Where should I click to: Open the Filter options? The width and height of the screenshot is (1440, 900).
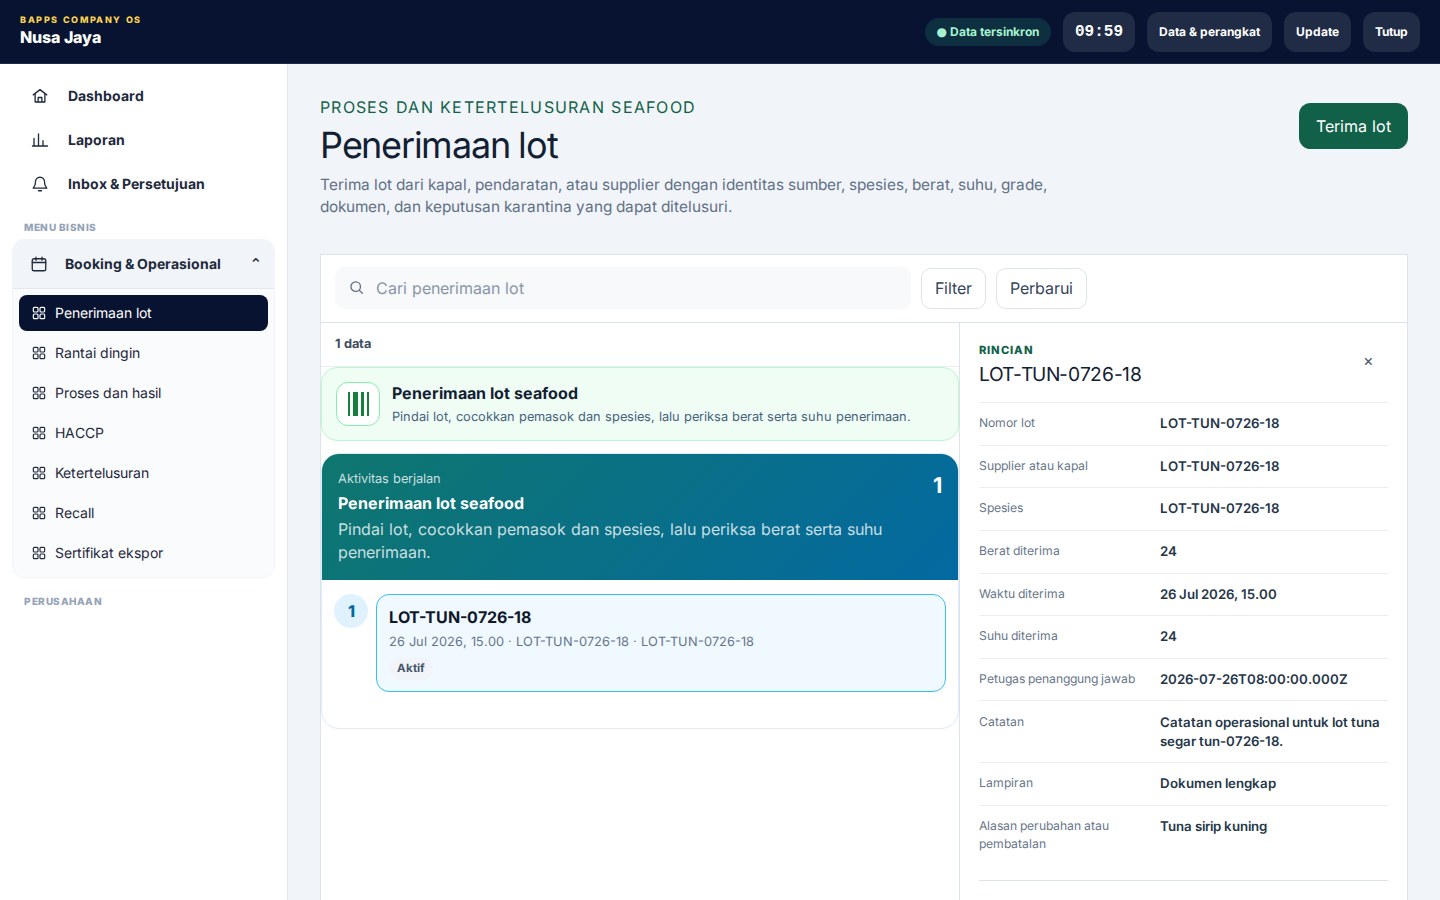pos(953,289)
